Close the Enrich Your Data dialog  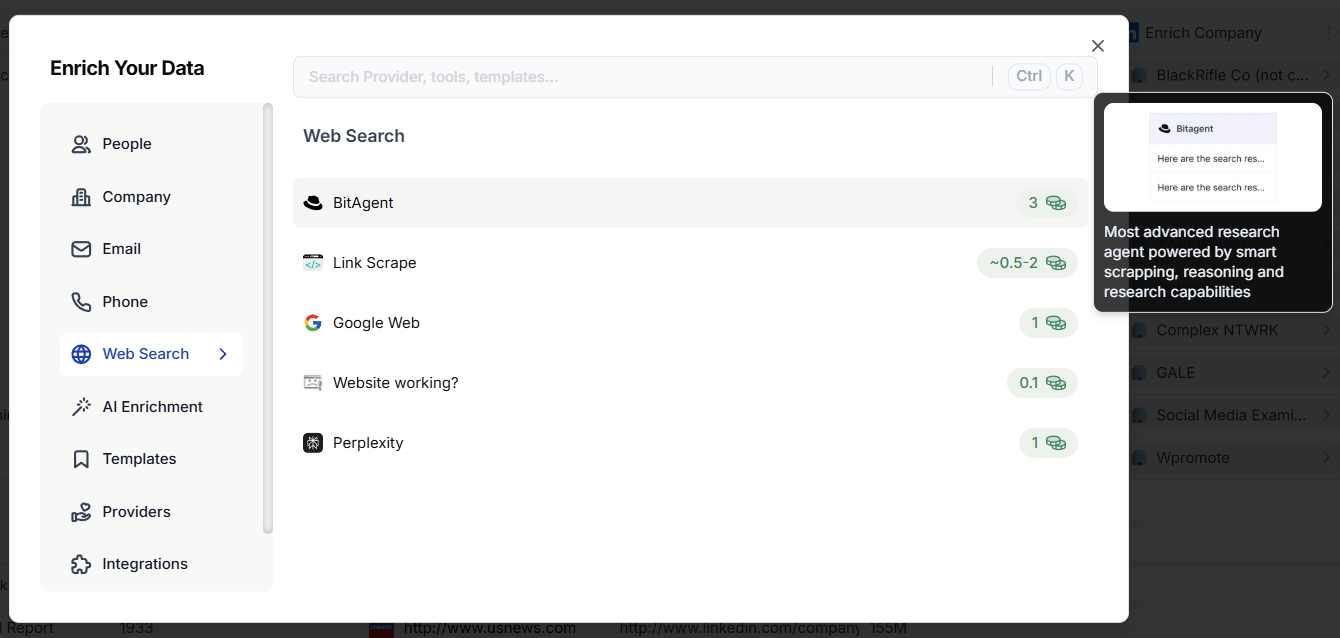(1098, 46)
